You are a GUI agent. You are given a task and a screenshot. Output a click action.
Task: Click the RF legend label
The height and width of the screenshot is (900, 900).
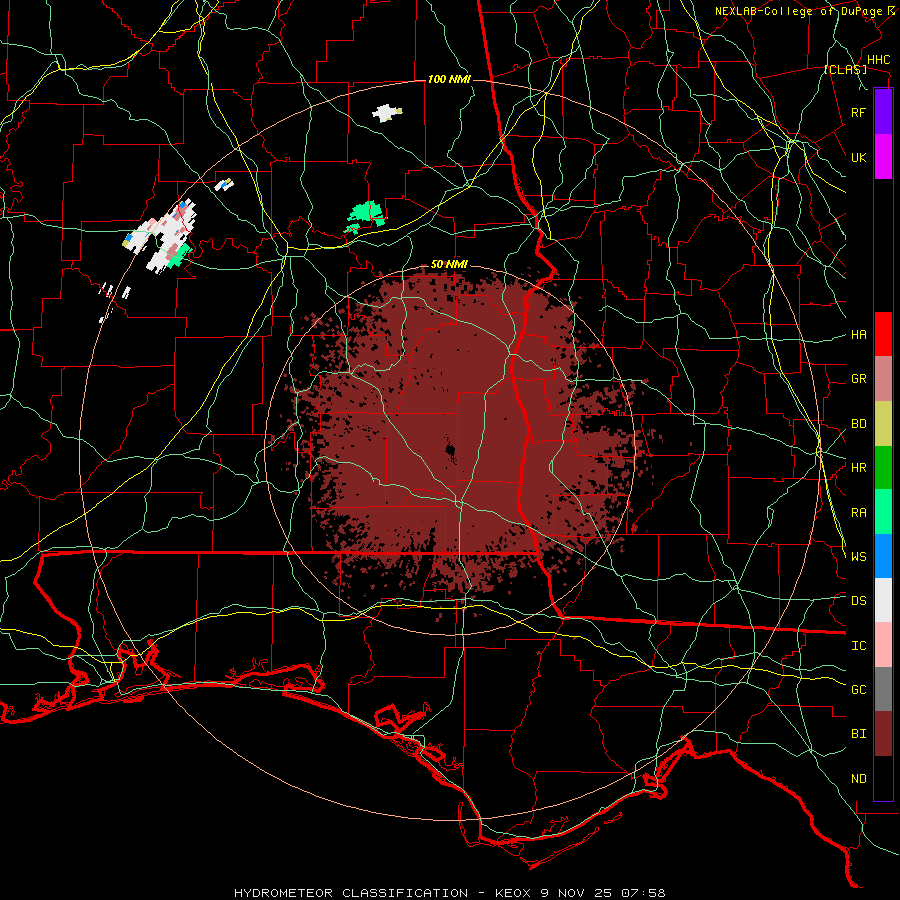(x=859, y=112)
